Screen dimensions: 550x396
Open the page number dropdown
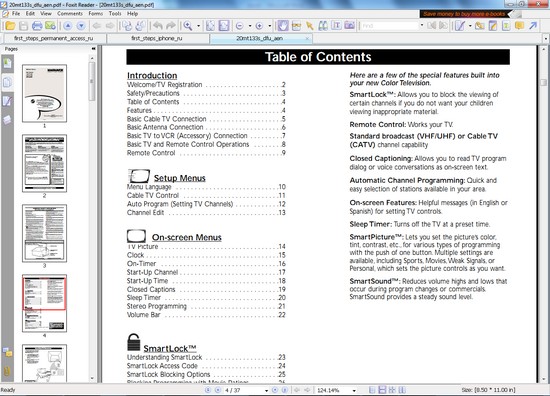266,390
